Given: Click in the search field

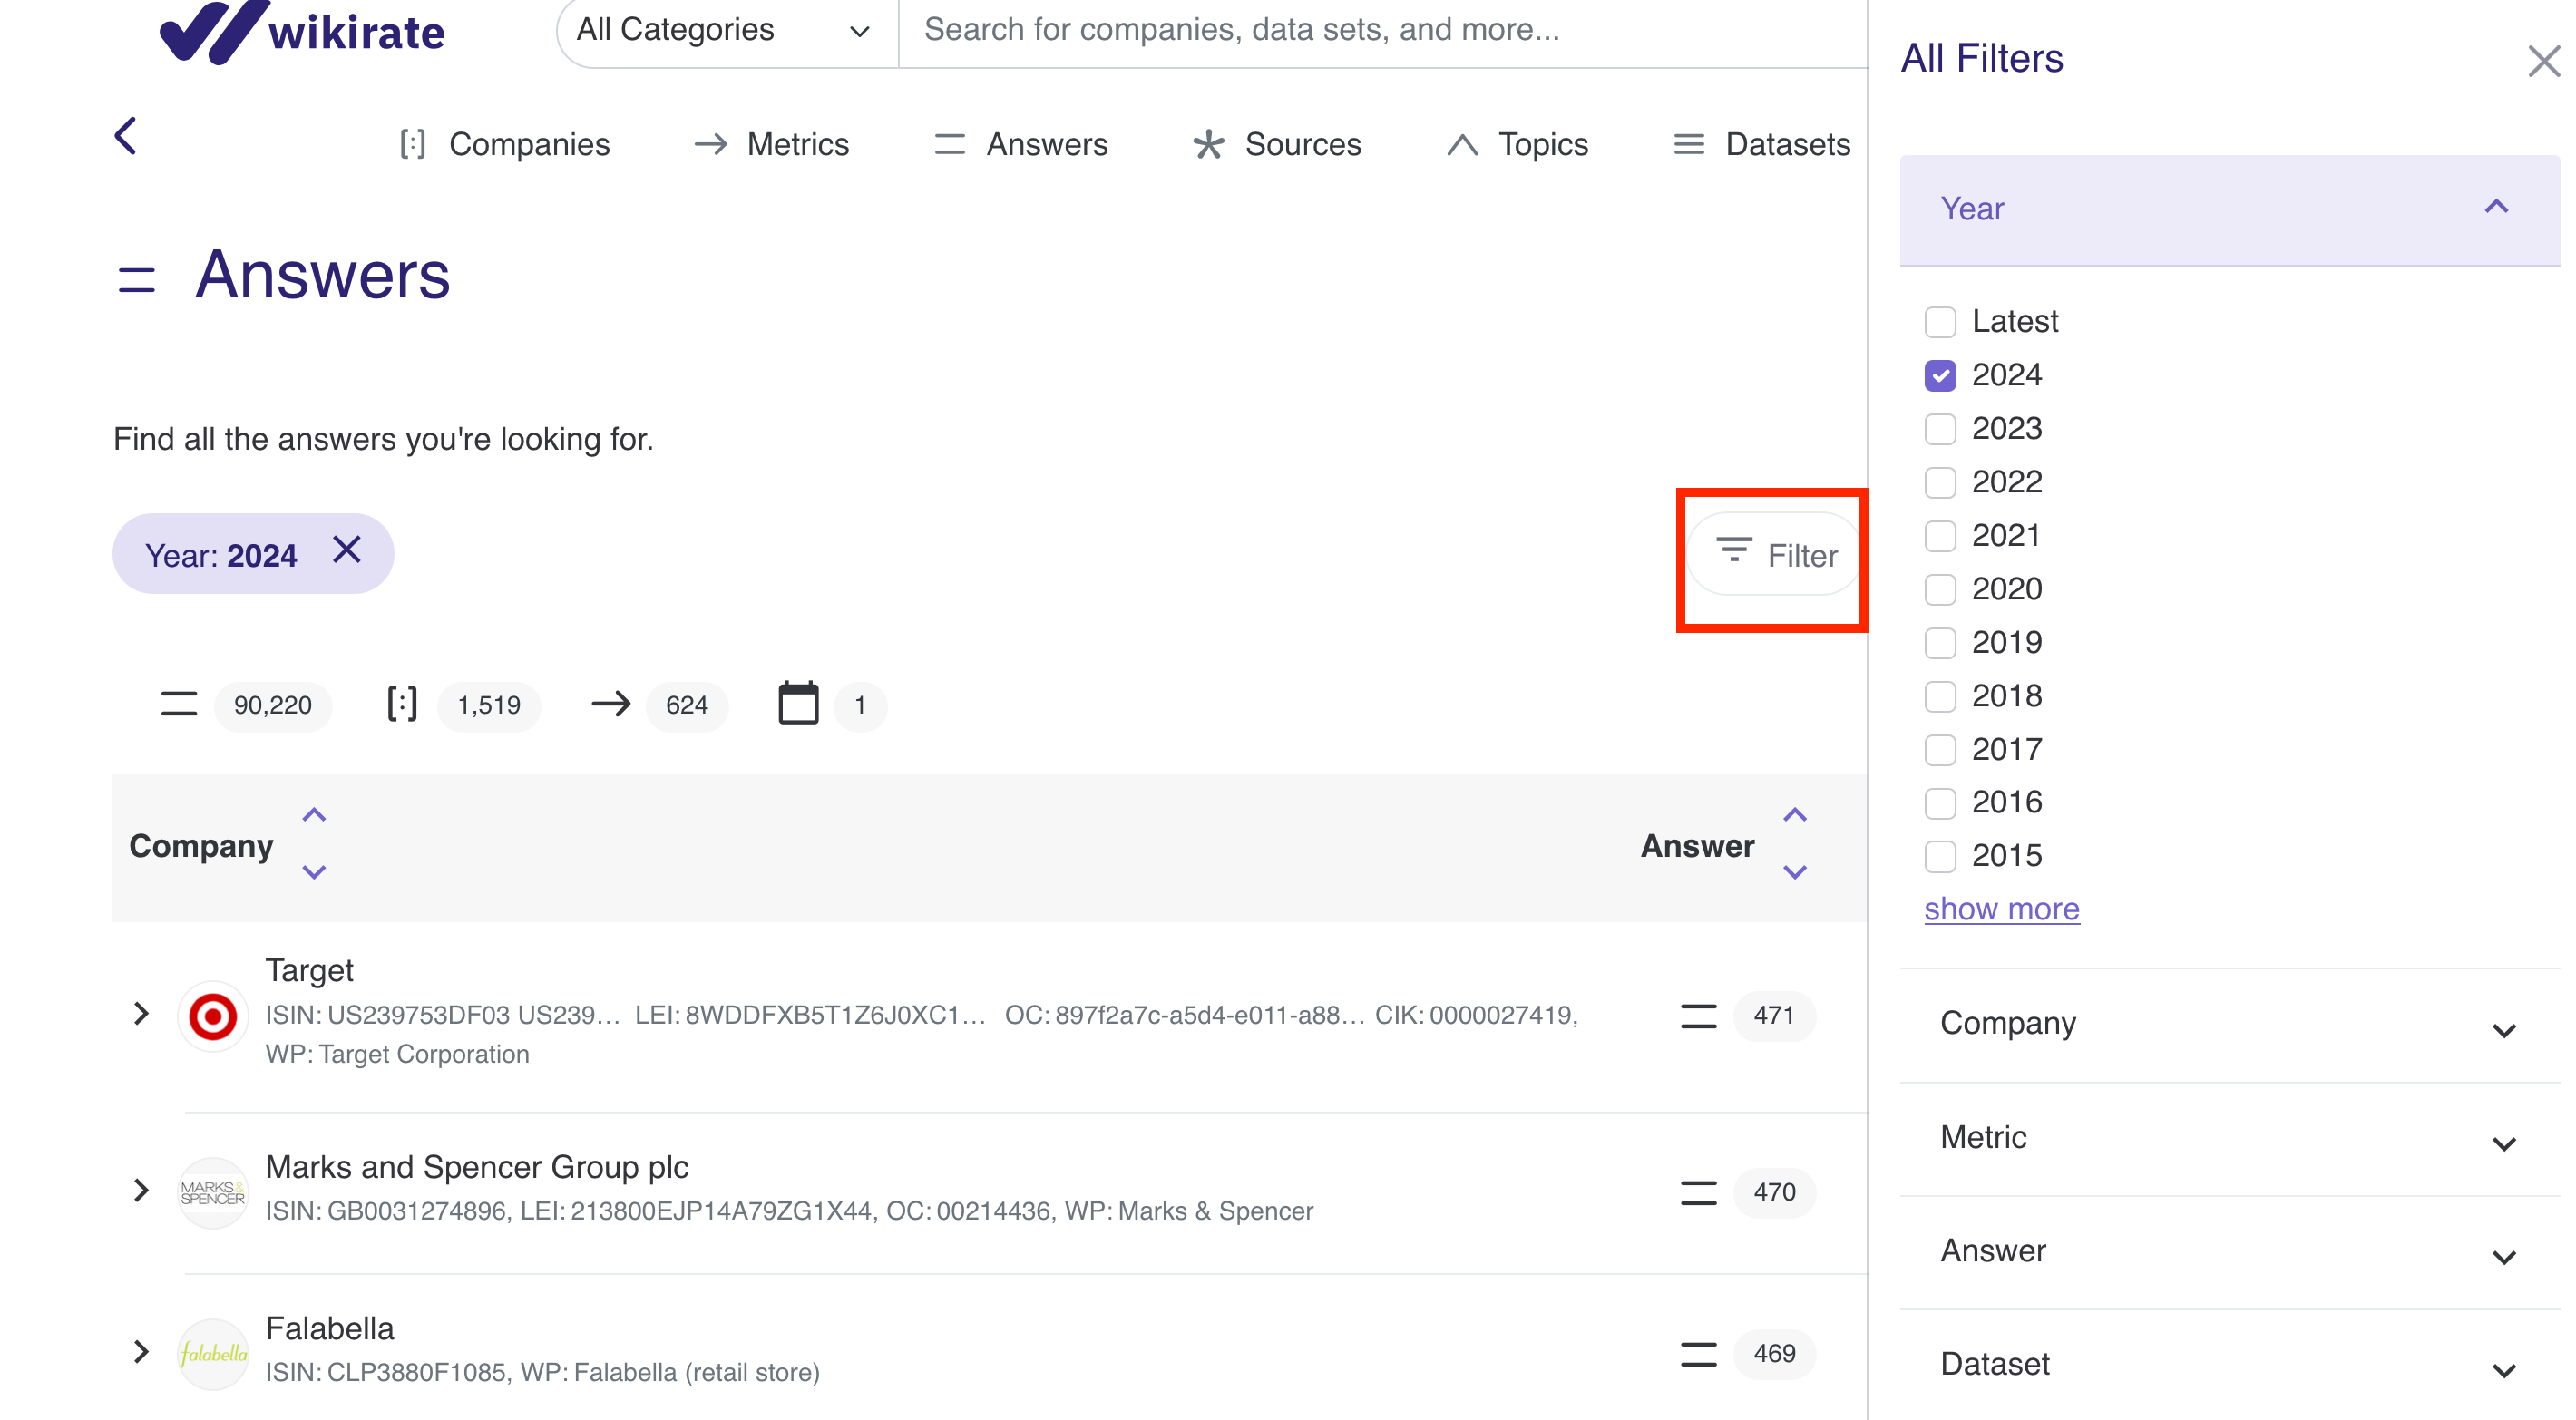Looking at the screenshot, I should click(x=1383, y=30).
